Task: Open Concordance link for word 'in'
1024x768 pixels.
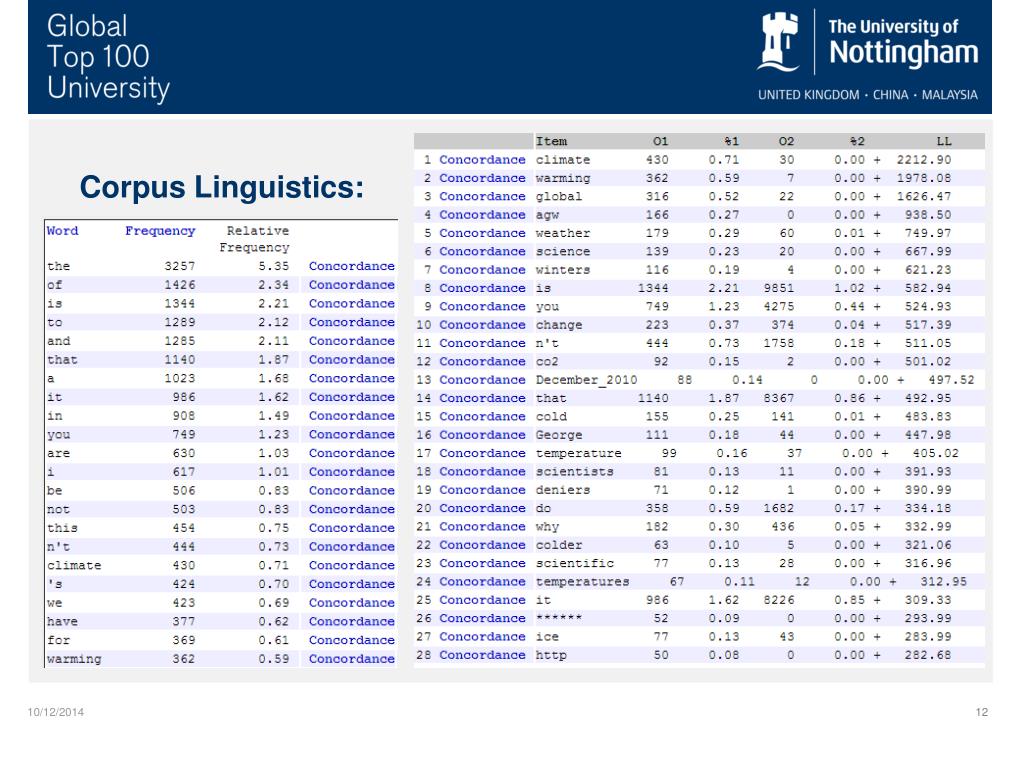Action: (351, 415)
